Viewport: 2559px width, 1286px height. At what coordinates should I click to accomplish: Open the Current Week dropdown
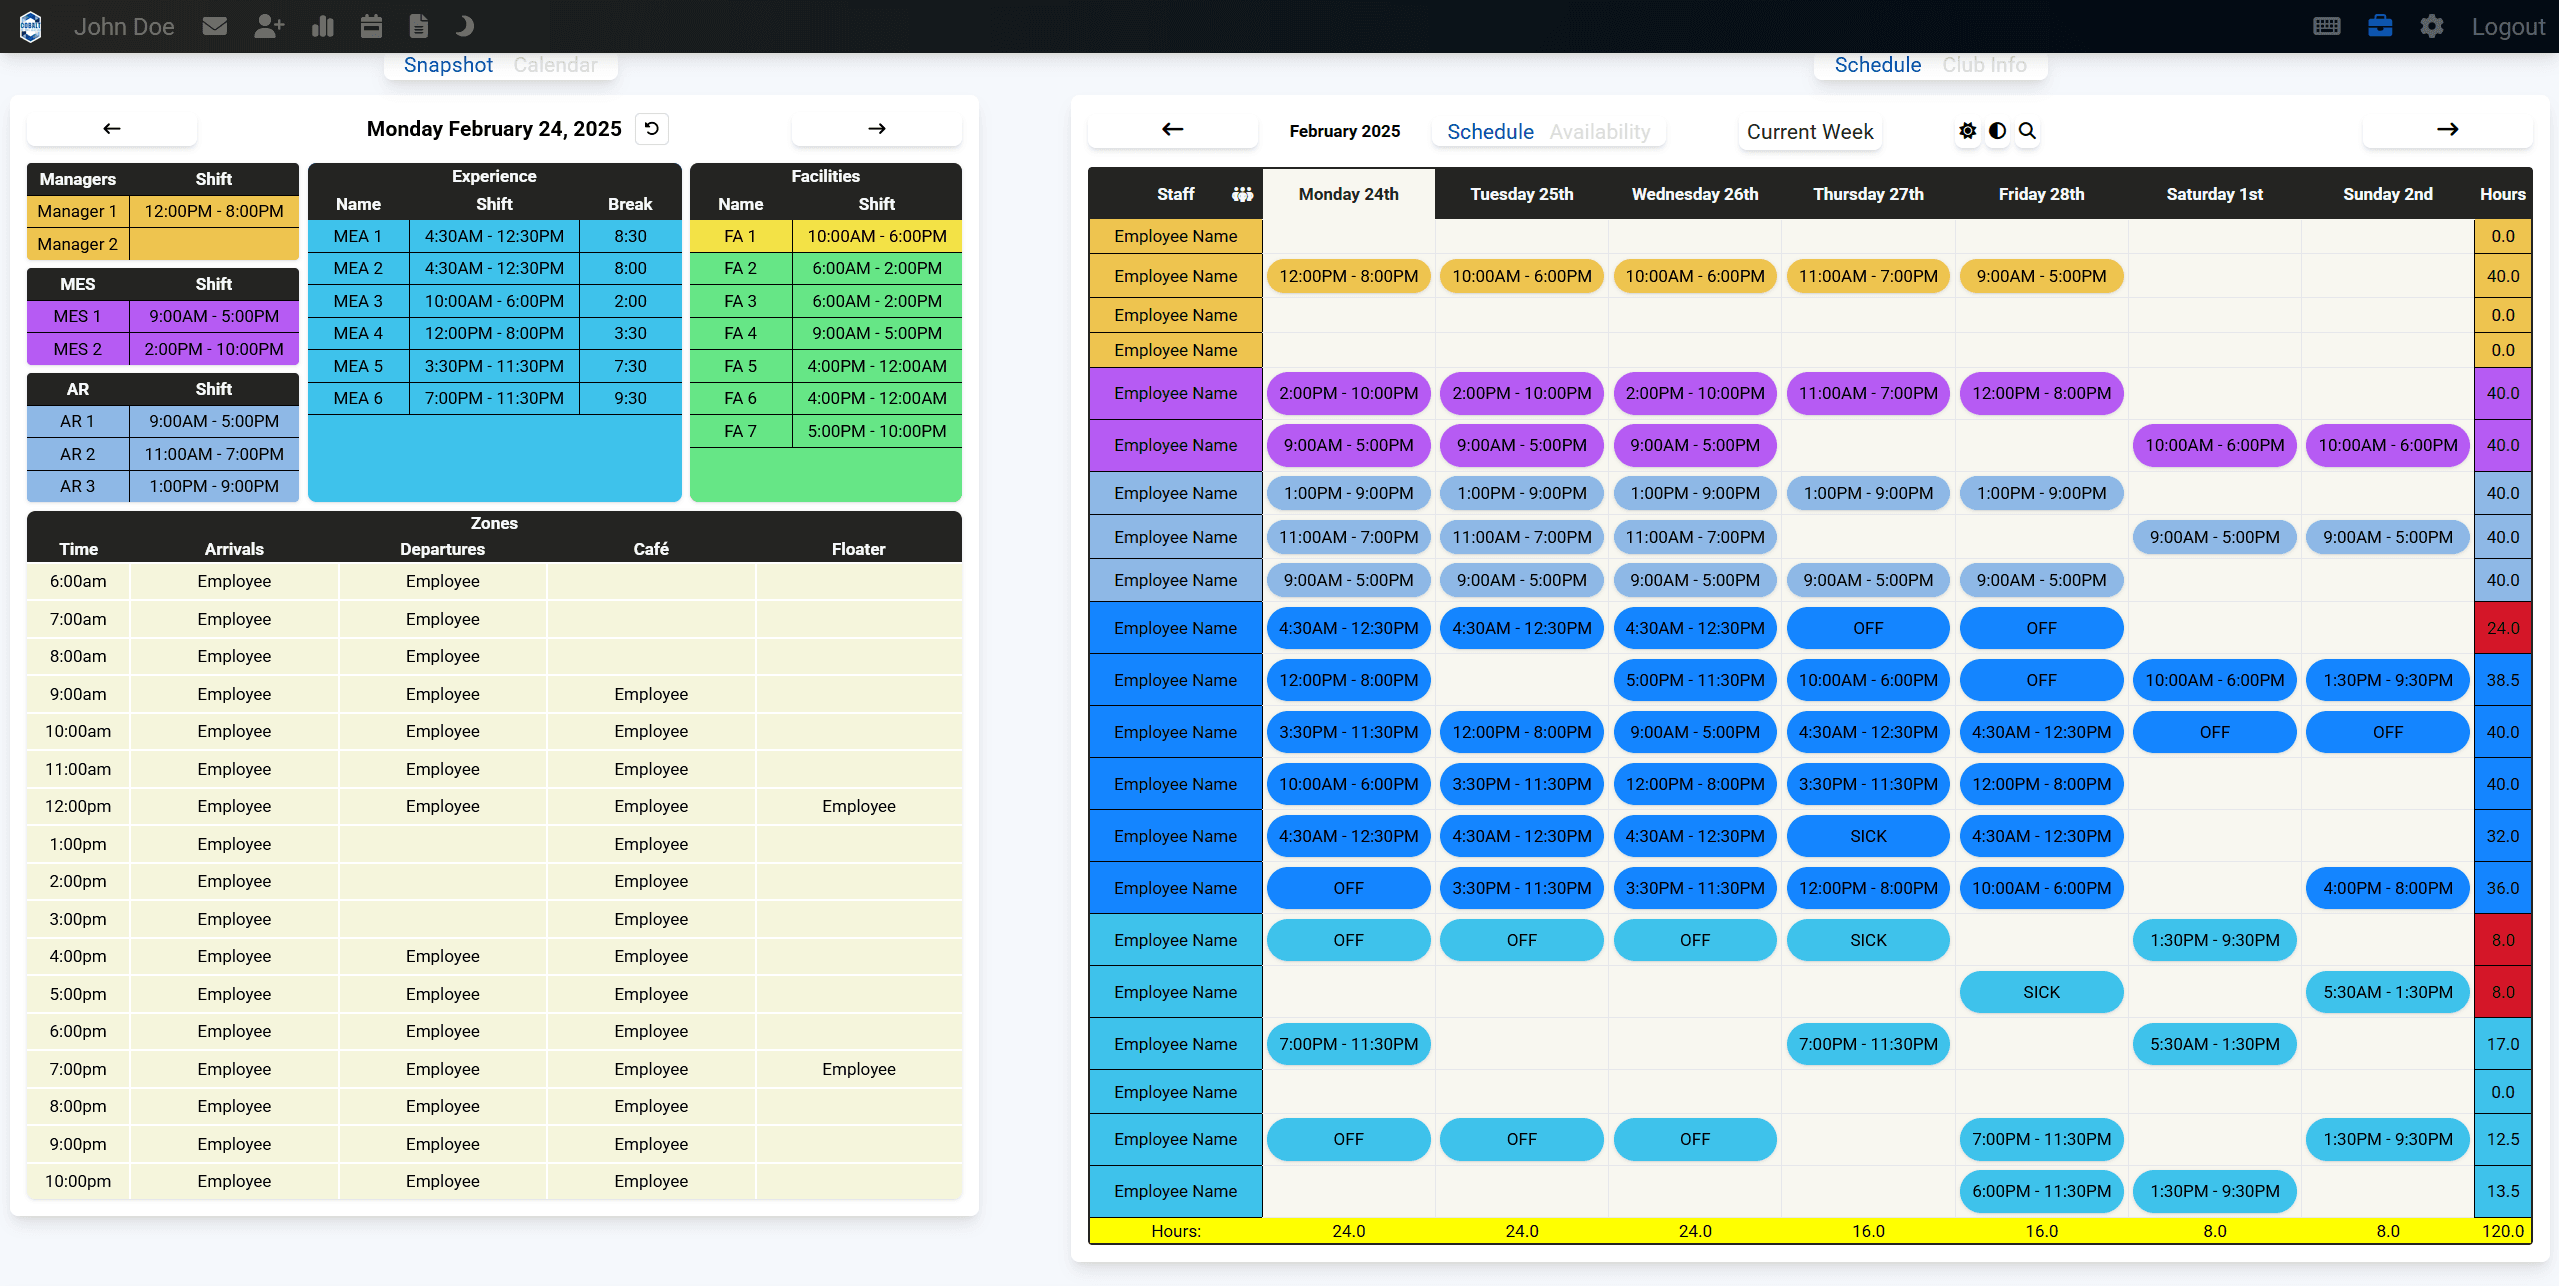pos(1809,131)
